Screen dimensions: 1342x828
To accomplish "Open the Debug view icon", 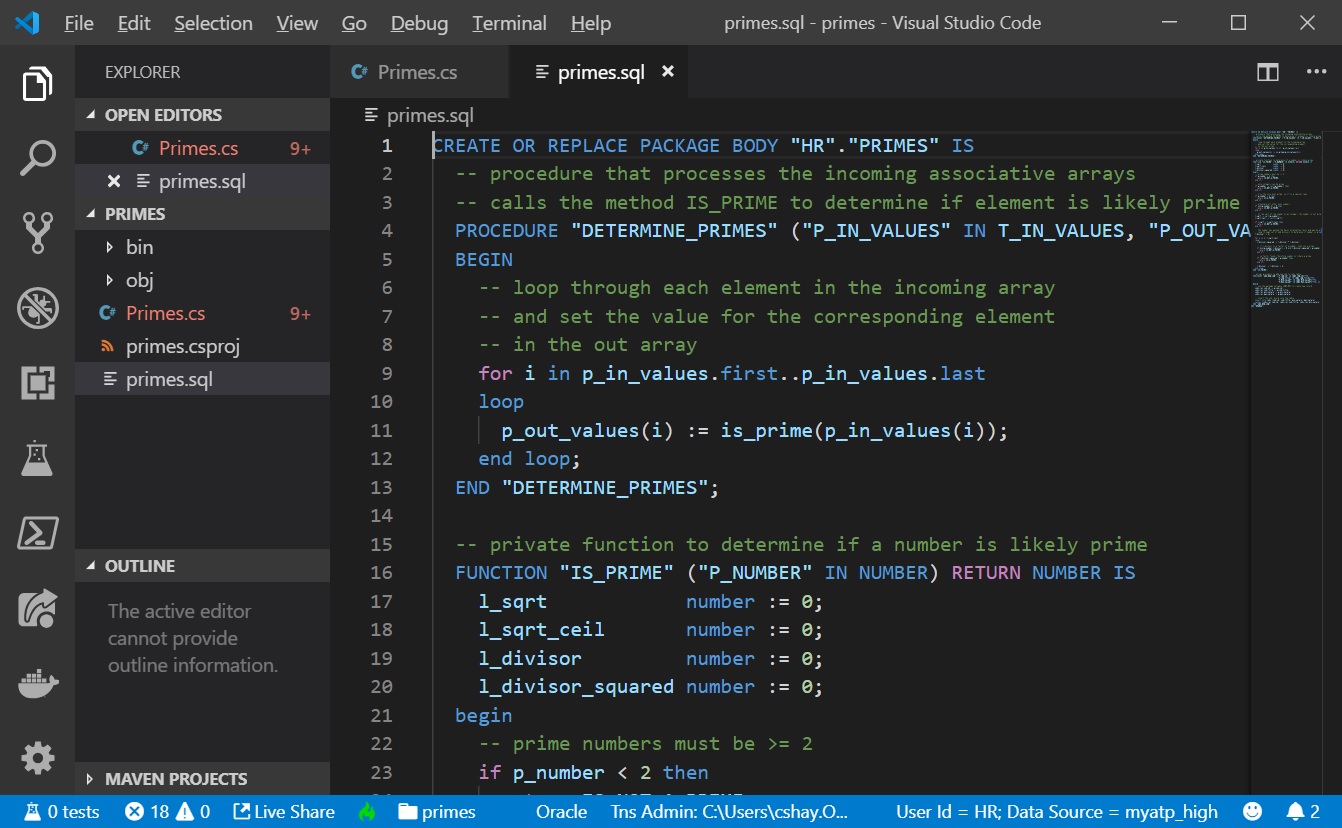I will click(37, 308).
